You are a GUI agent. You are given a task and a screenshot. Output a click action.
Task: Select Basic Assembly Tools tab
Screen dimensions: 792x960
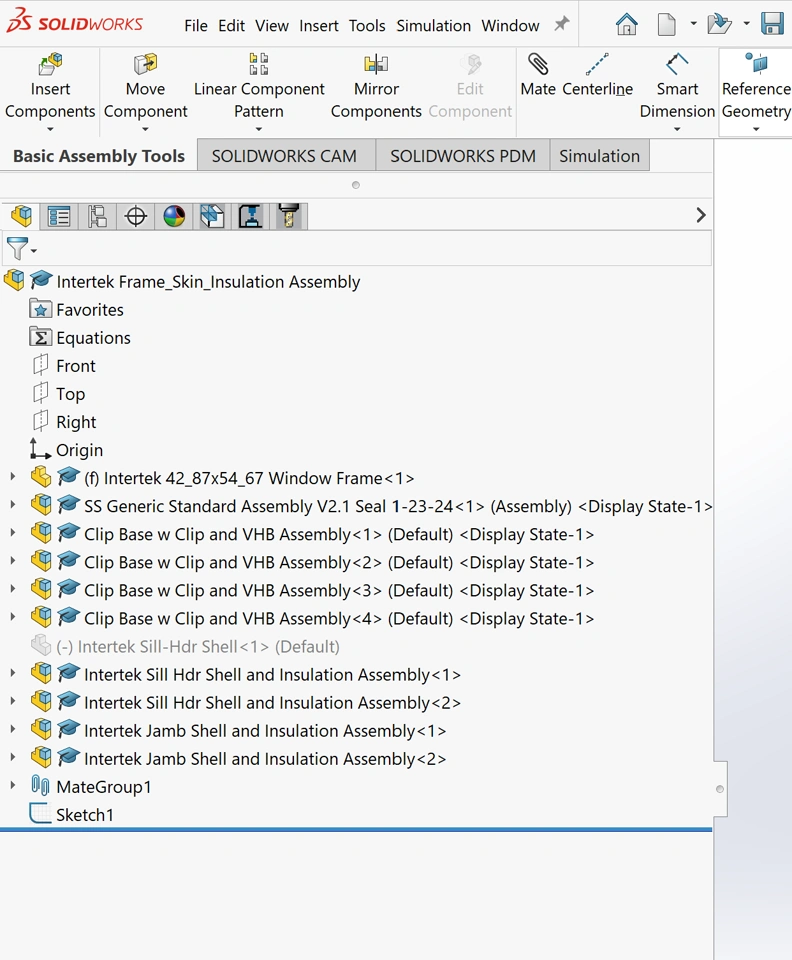coord(99,156)
